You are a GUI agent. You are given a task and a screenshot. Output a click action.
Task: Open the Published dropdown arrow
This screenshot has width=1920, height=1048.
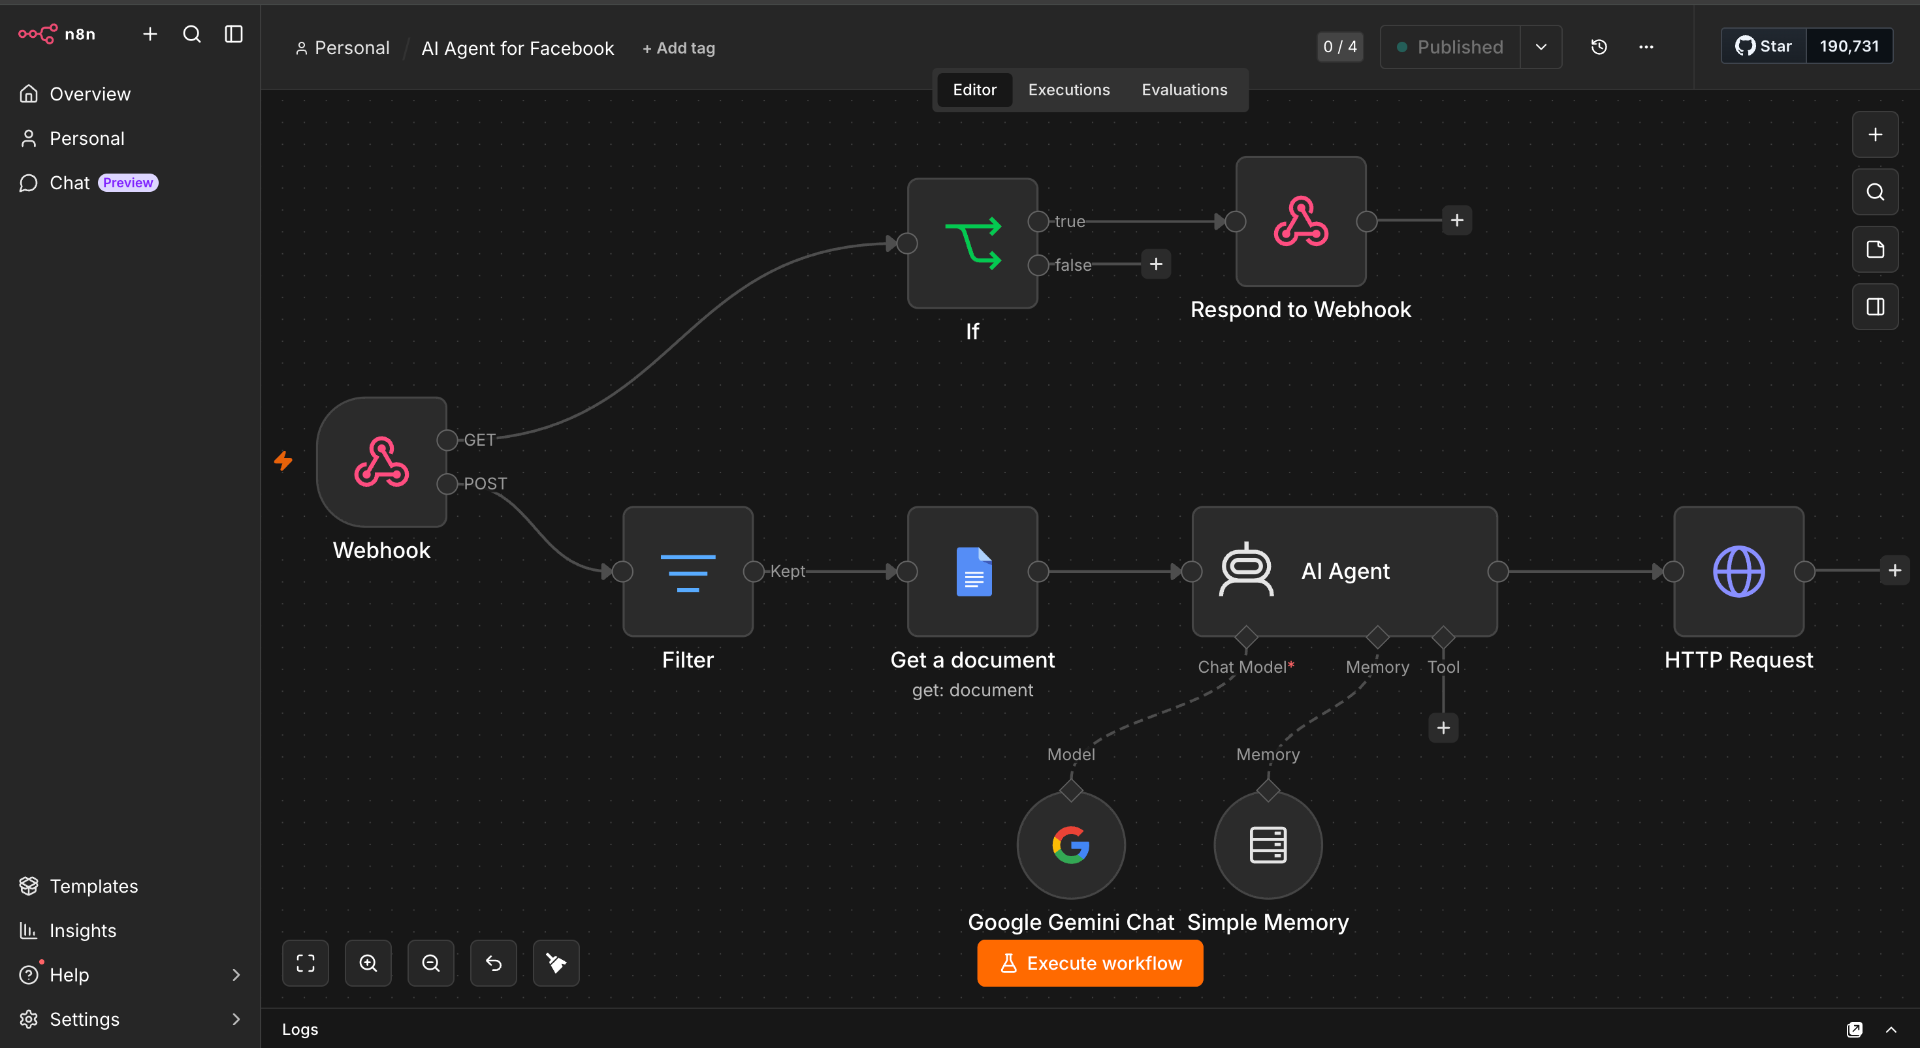[1541, 47]
